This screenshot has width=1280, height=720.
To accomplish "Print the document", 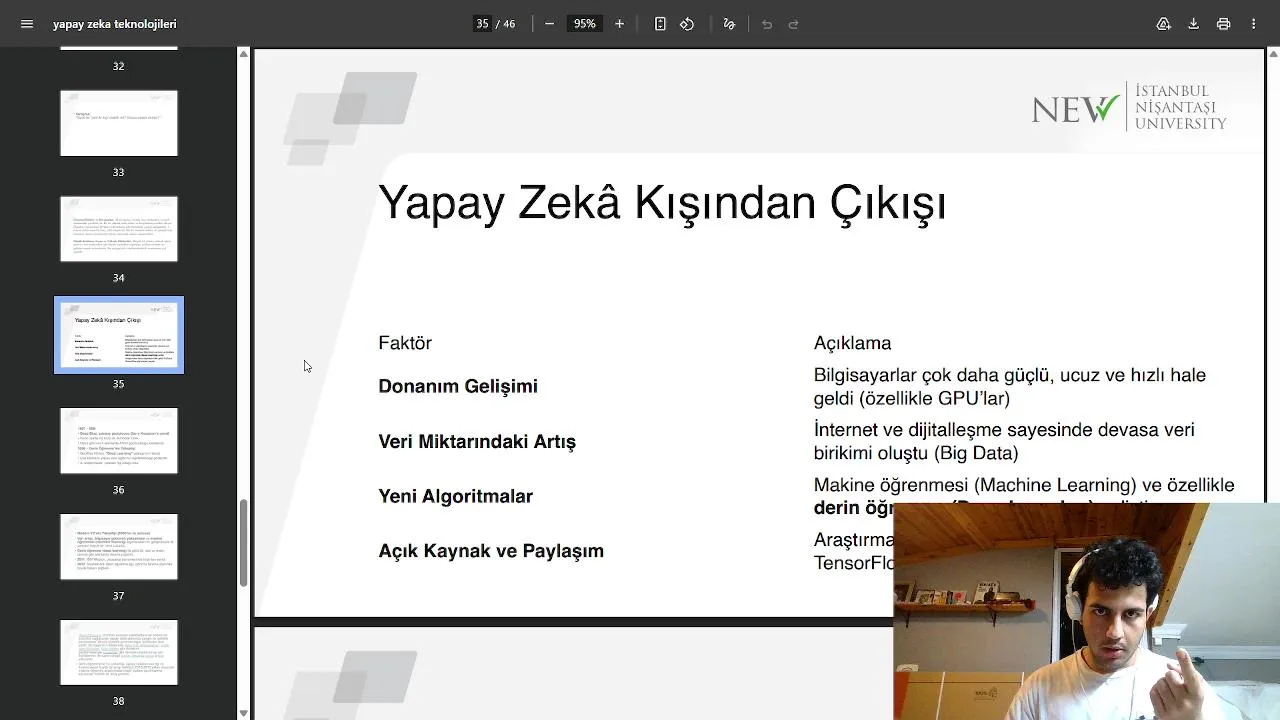I will (x=1223, y=24).
